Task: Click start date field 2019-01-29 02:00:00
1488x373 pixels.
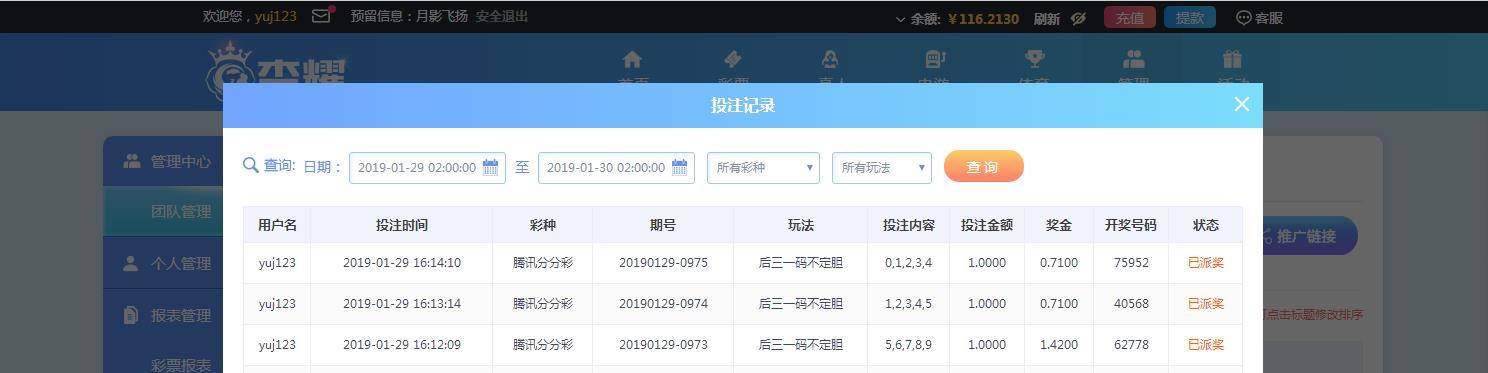Action: pos(427,167)
